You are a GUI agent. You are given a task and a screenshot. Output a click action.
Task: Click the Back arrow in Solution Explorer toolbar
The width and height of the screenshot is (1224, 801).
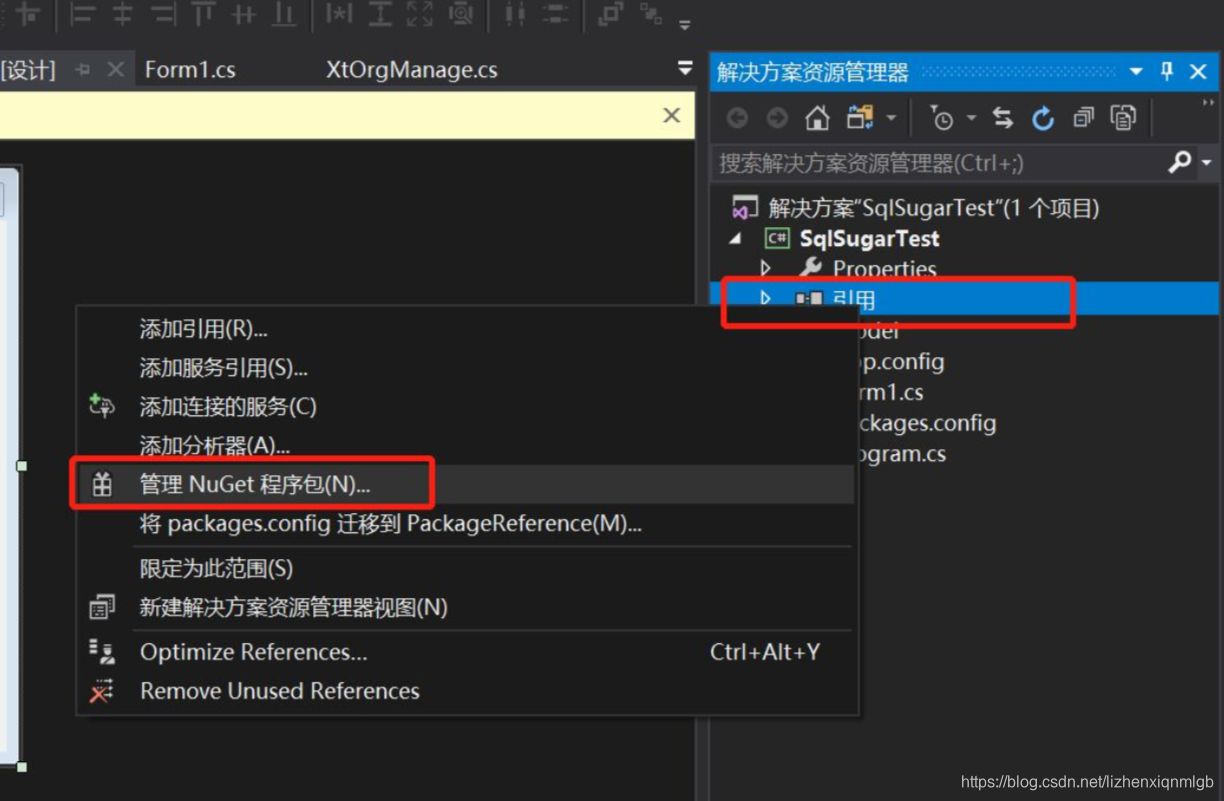pos(737,118)
